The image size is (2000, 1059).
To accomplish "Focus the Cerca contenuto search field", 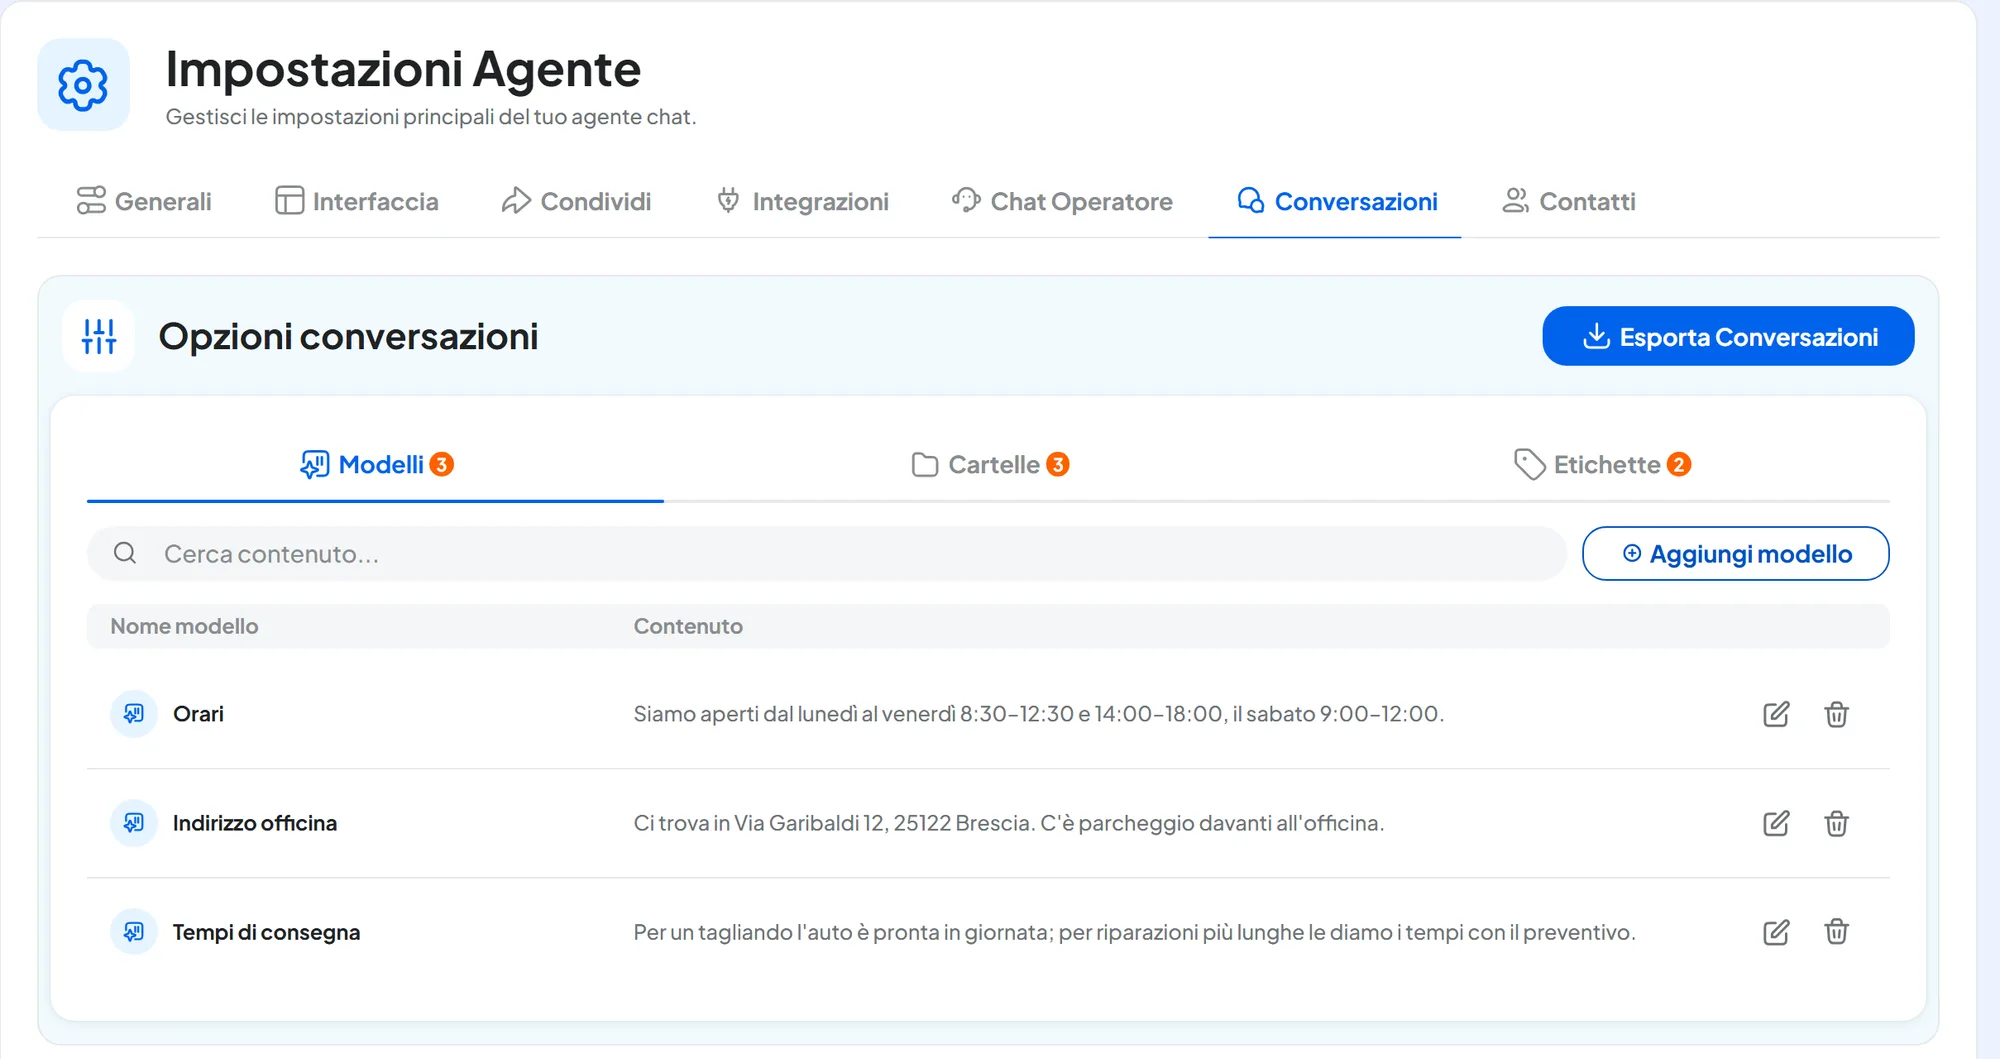I will [x=826, y=553].
